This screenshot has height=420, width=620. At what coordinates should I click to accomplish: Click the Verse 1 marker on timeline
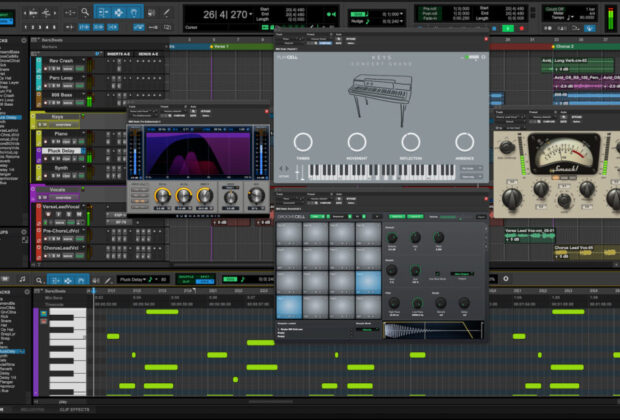coord(220,47)
